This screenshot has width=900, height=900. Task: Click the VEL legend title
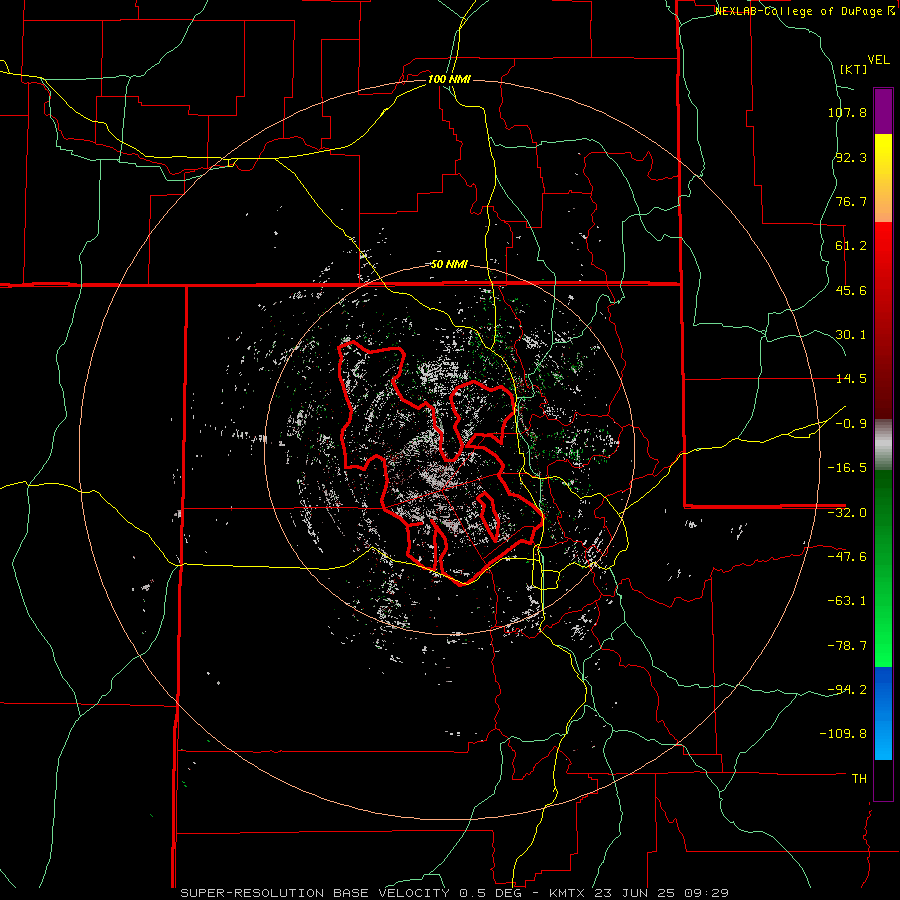pos(878,60)
